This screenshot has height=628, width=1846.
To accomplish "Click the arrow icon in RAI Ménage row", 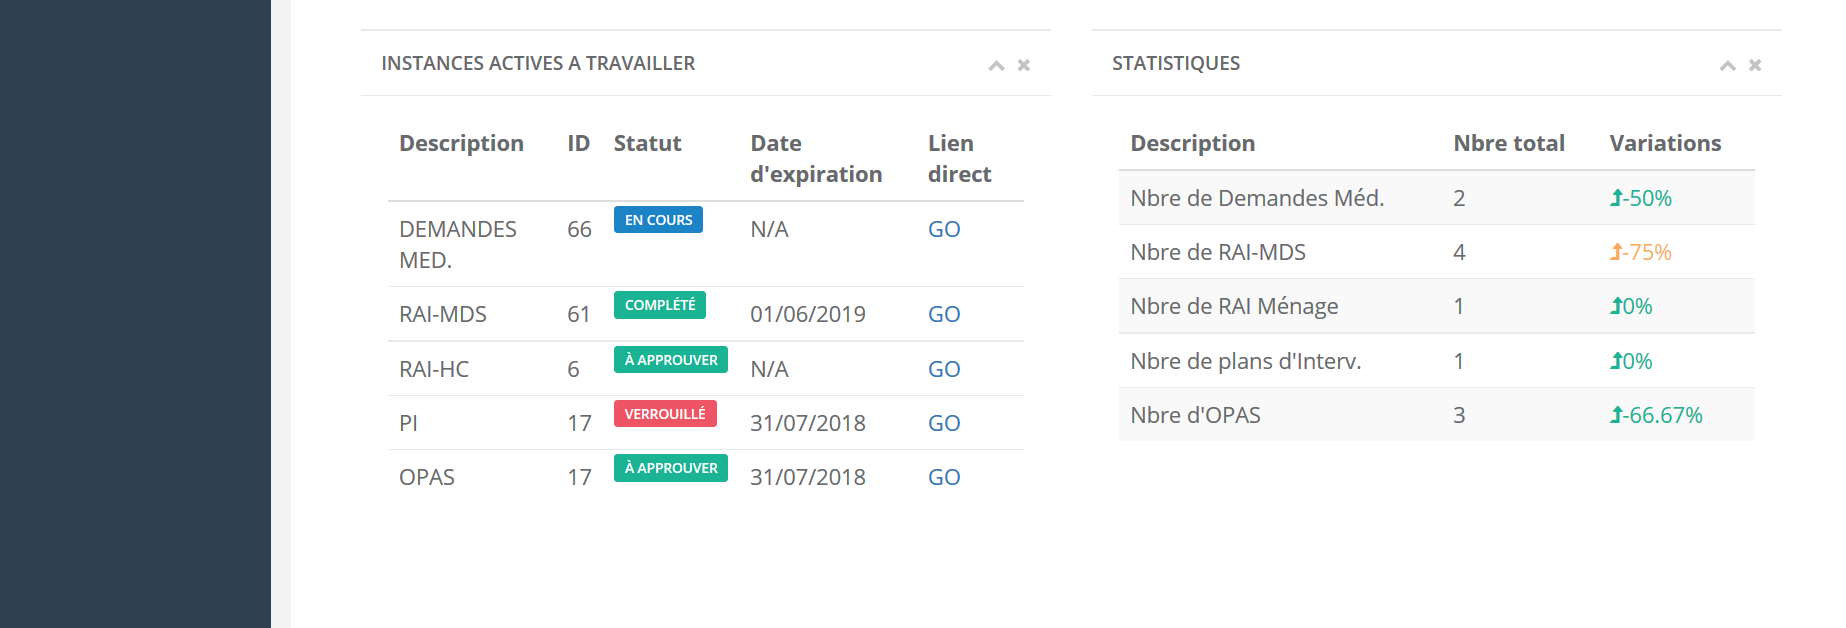I will [x=1616, y=306].
